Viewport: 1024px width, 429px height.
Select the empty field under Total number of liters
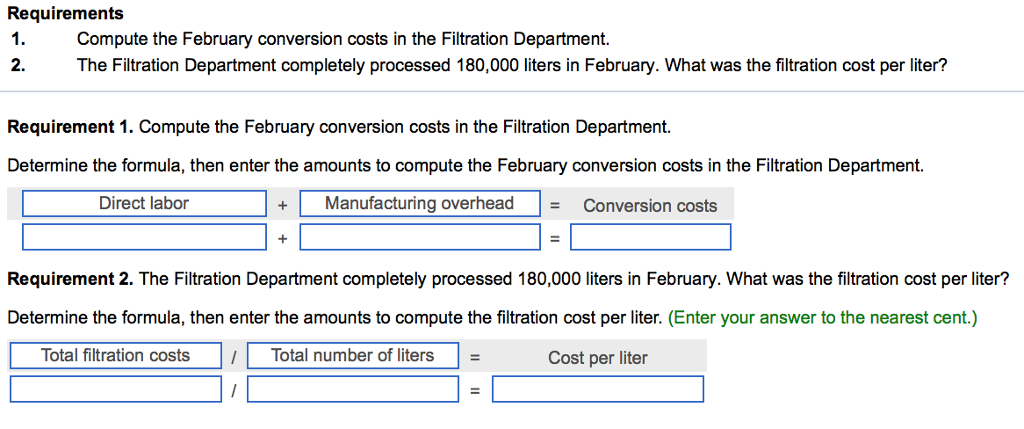click(352, 389)
